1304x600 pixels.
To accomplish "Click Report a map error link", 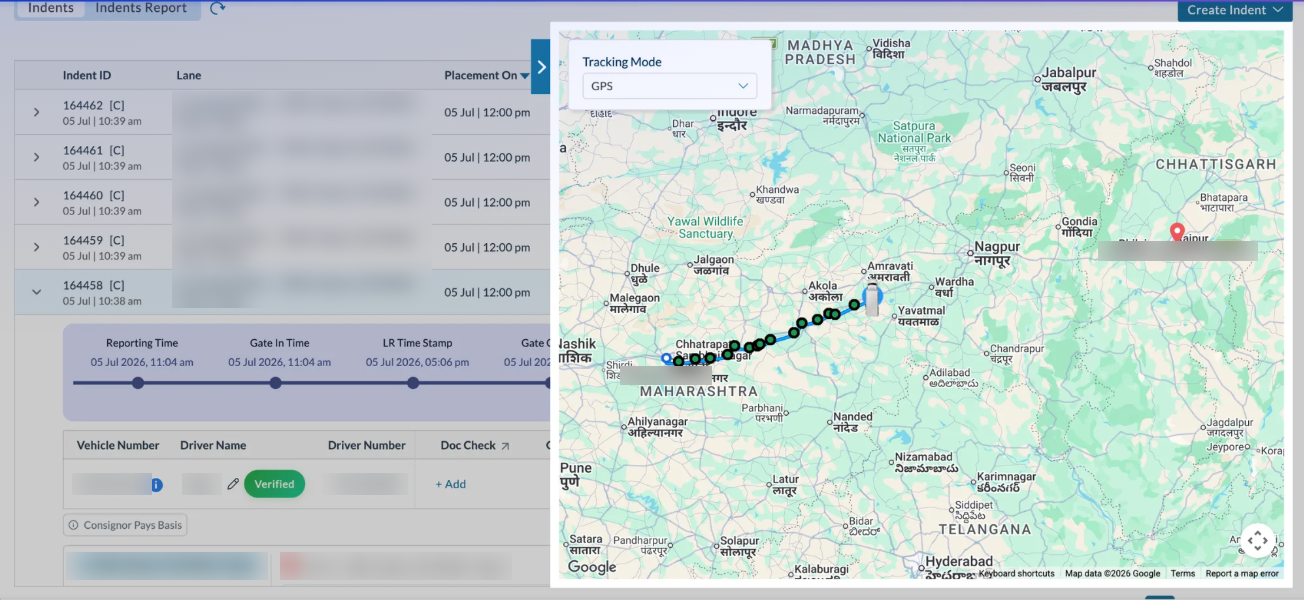I will (x=1242, y=574).
